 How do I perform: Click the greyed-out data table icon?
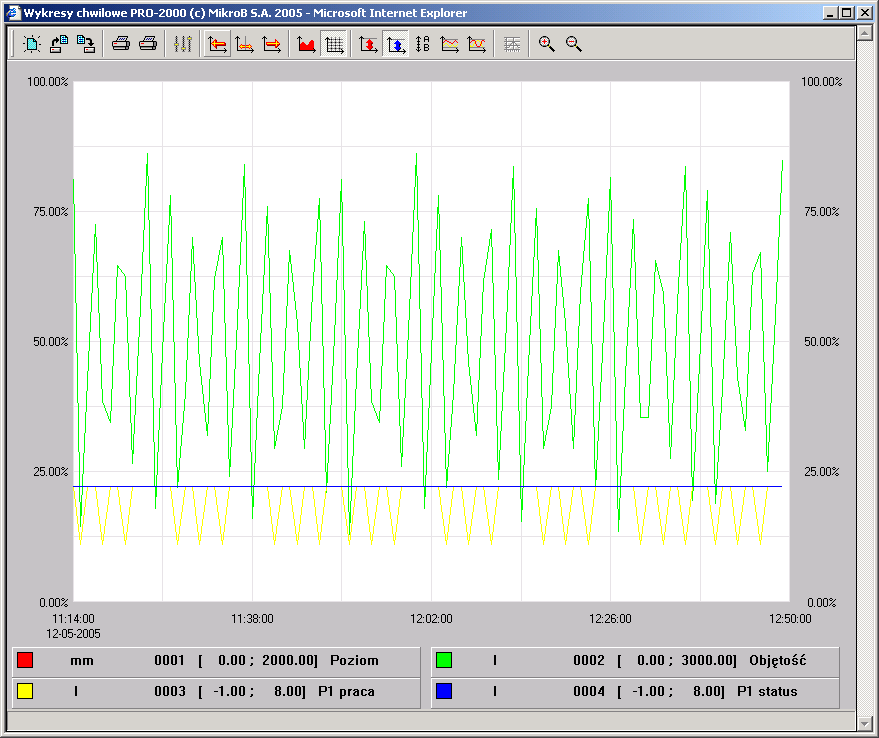(x=512, y=44)
